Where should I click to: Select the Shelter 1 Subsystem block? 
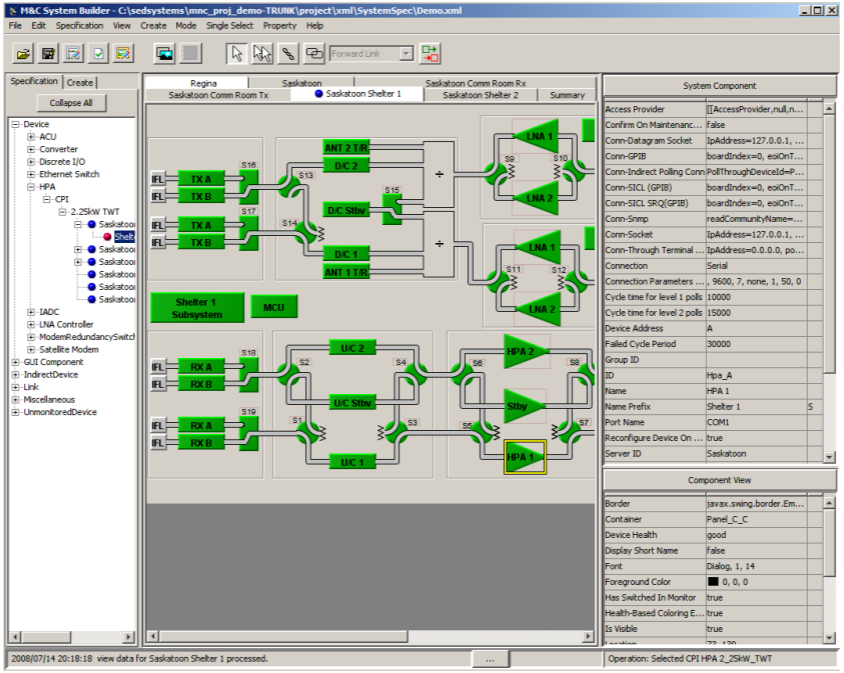coord(196,308)
